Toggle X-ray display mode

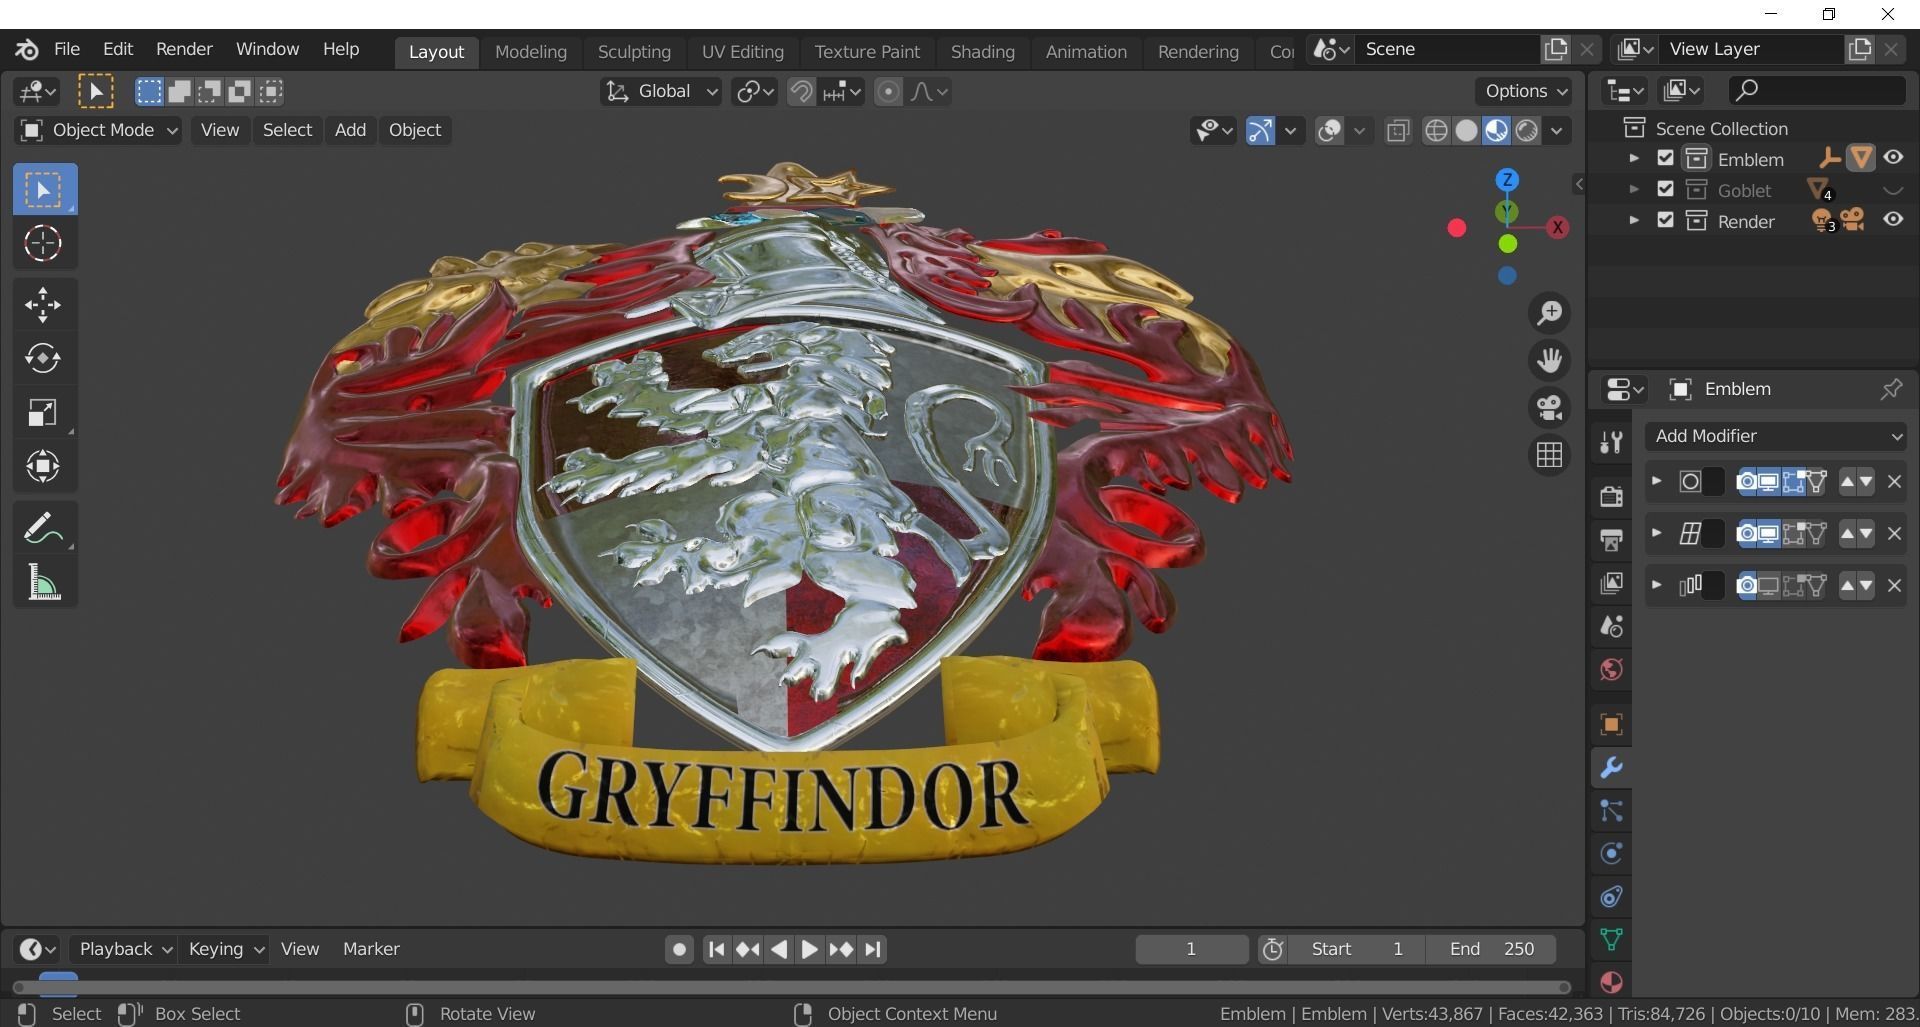coord(1398,131)
